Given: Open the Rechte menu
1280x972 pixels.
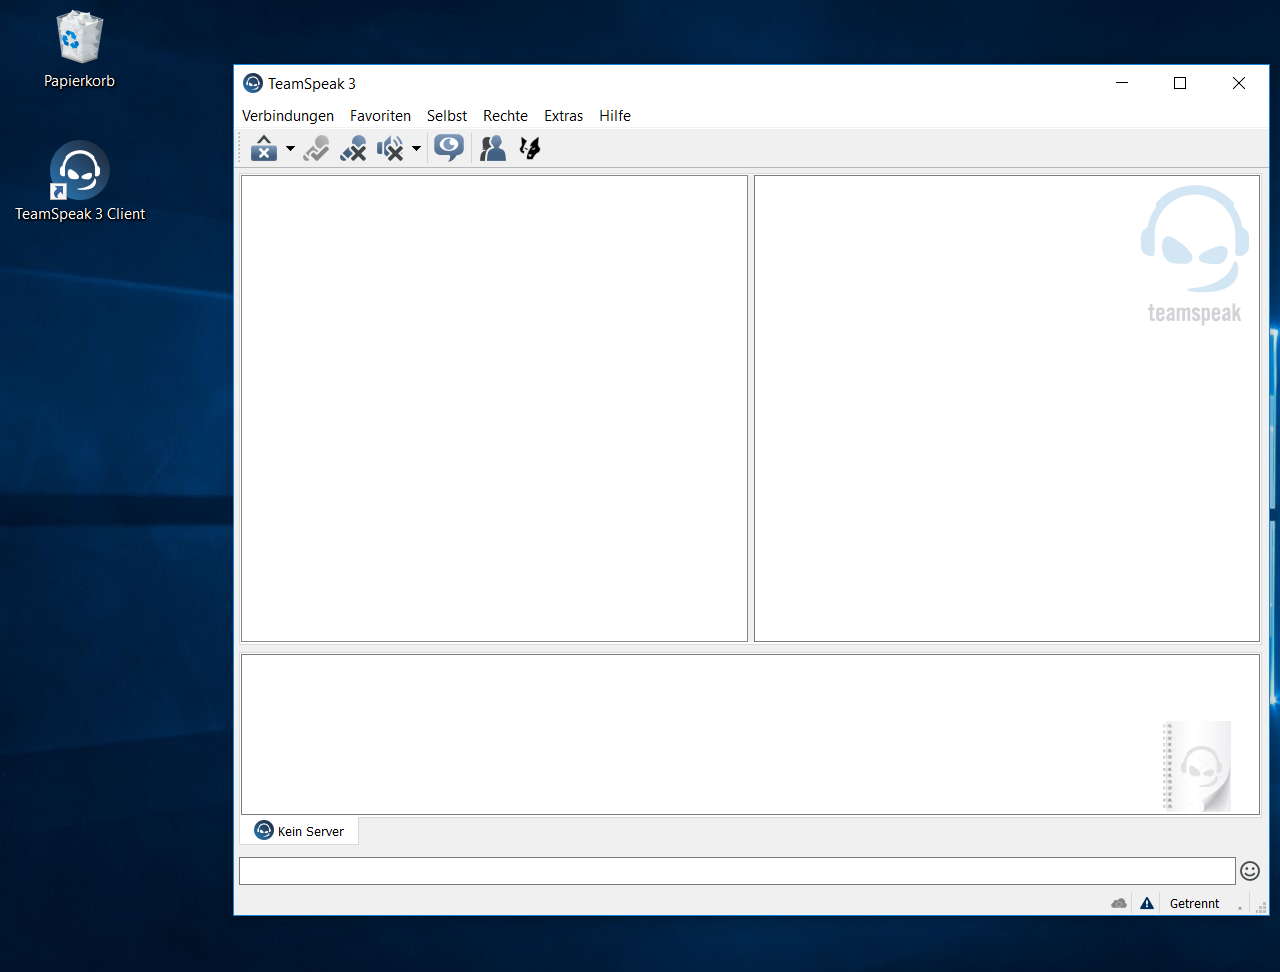Looking at the screenshot, I should pyautogui.click(x=505, y=116).
